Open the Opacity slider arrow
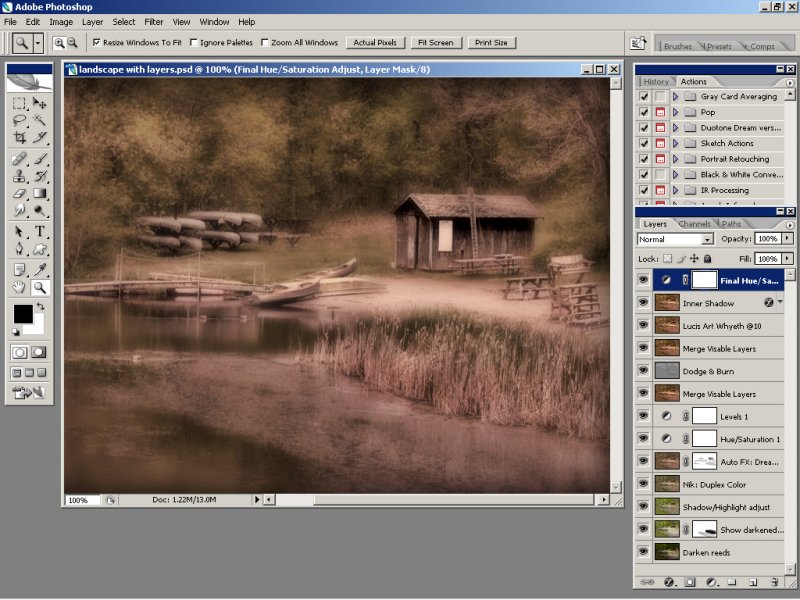Screen dimensions: 800x600 tap(788, 238)
